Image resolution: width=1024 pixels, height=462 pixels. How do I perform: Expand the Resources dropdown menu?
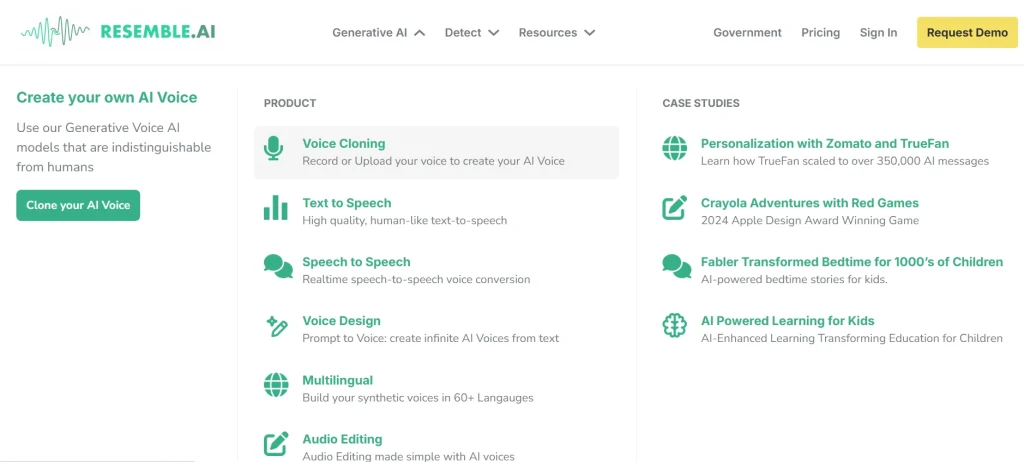coord(556,33)
